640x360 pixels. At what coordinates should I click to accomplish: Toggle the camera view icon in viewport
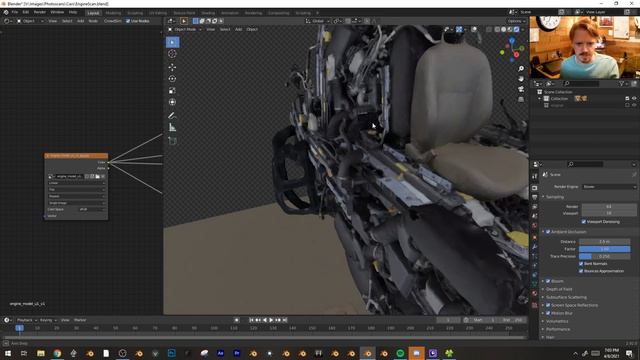pos(521,89)
